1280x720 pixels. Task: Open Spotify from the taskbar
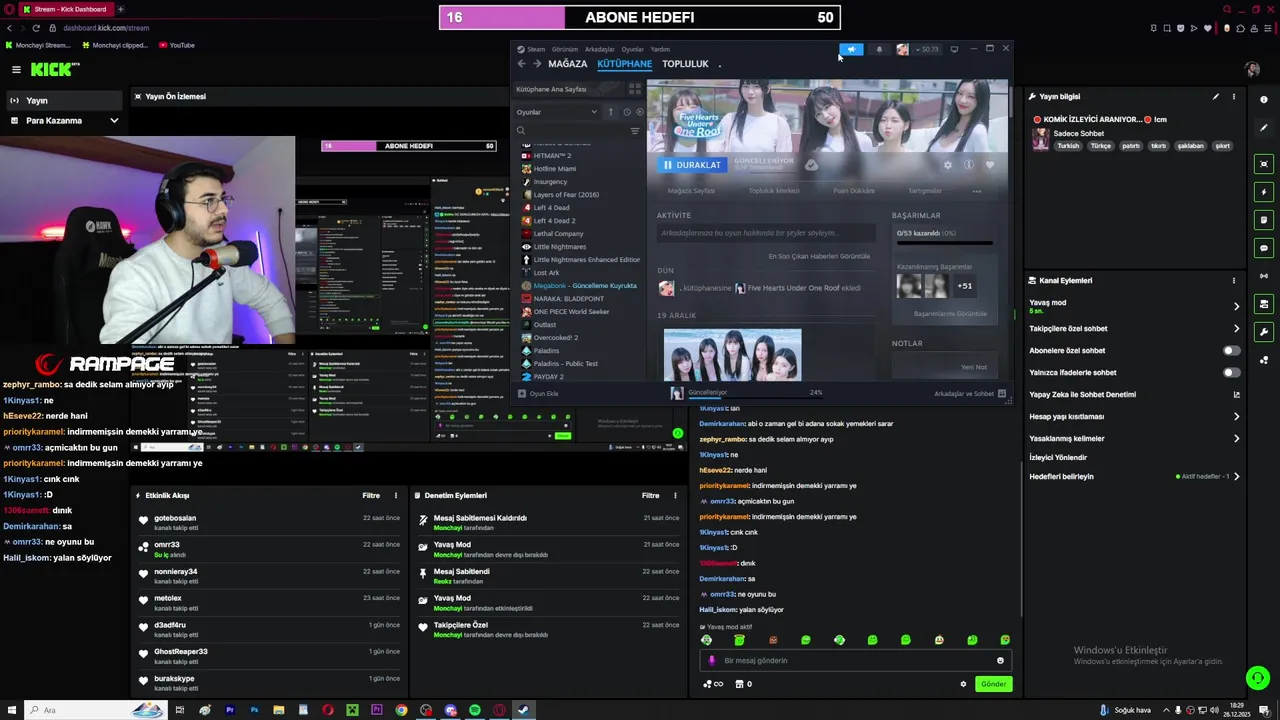click(x=474, y=710)
